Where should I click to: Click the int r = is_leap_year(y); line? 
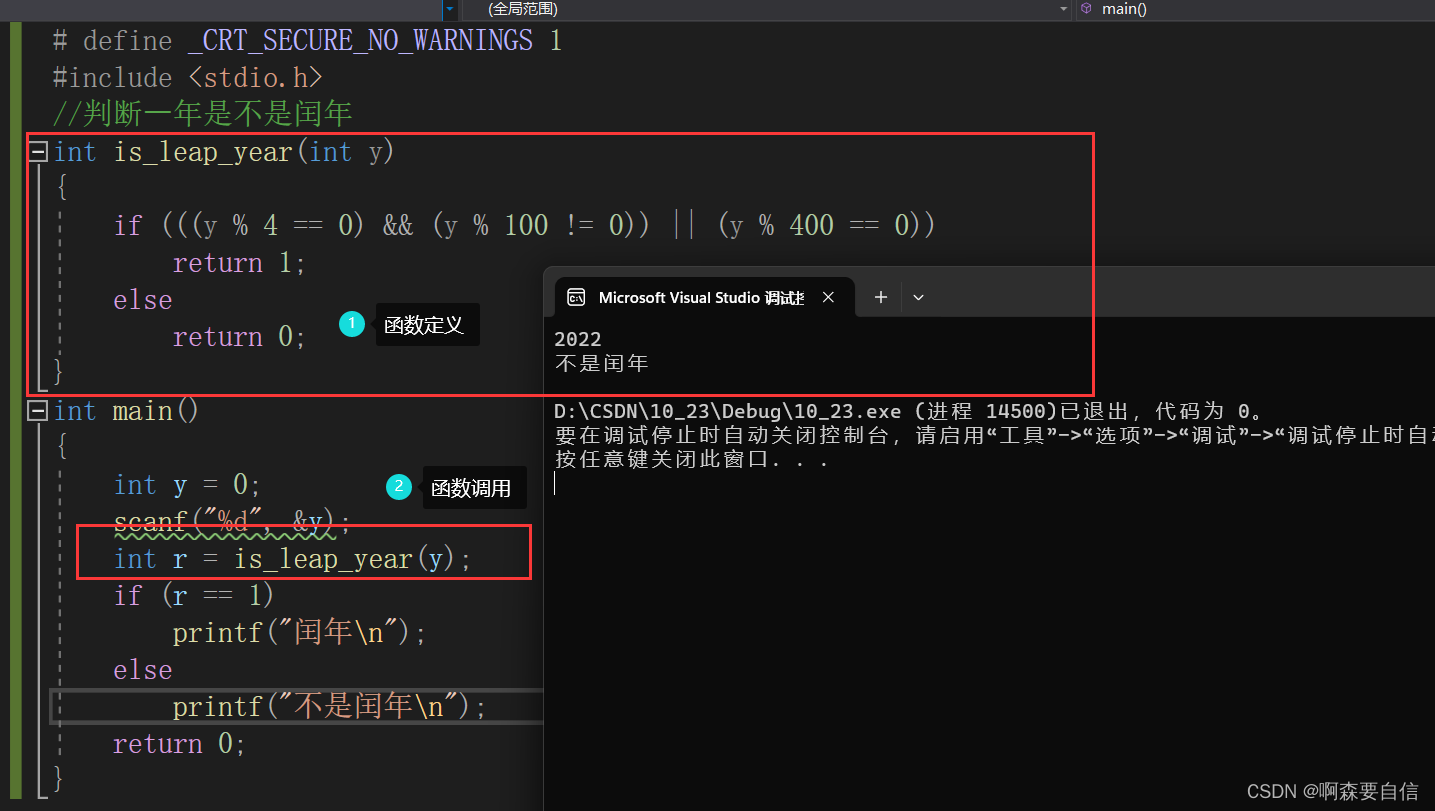(x=292, y=559)
